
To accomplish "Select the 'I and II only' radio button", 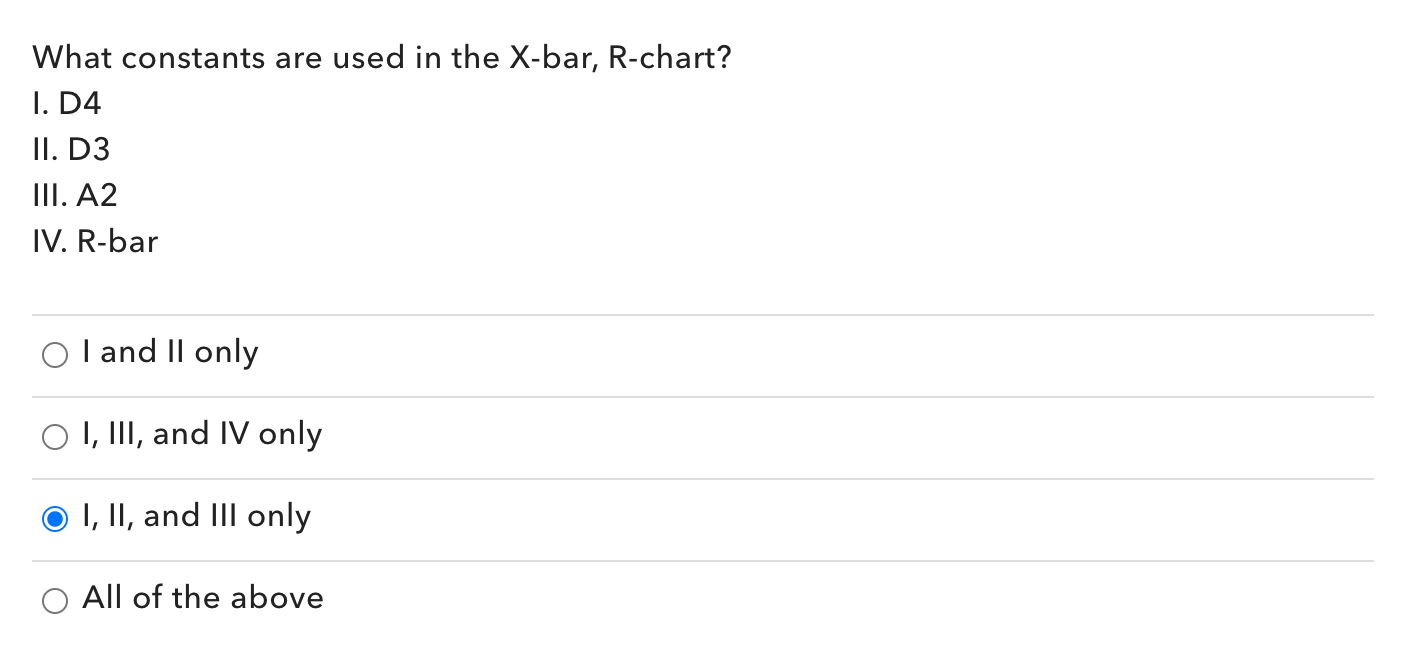I will 55,354.
